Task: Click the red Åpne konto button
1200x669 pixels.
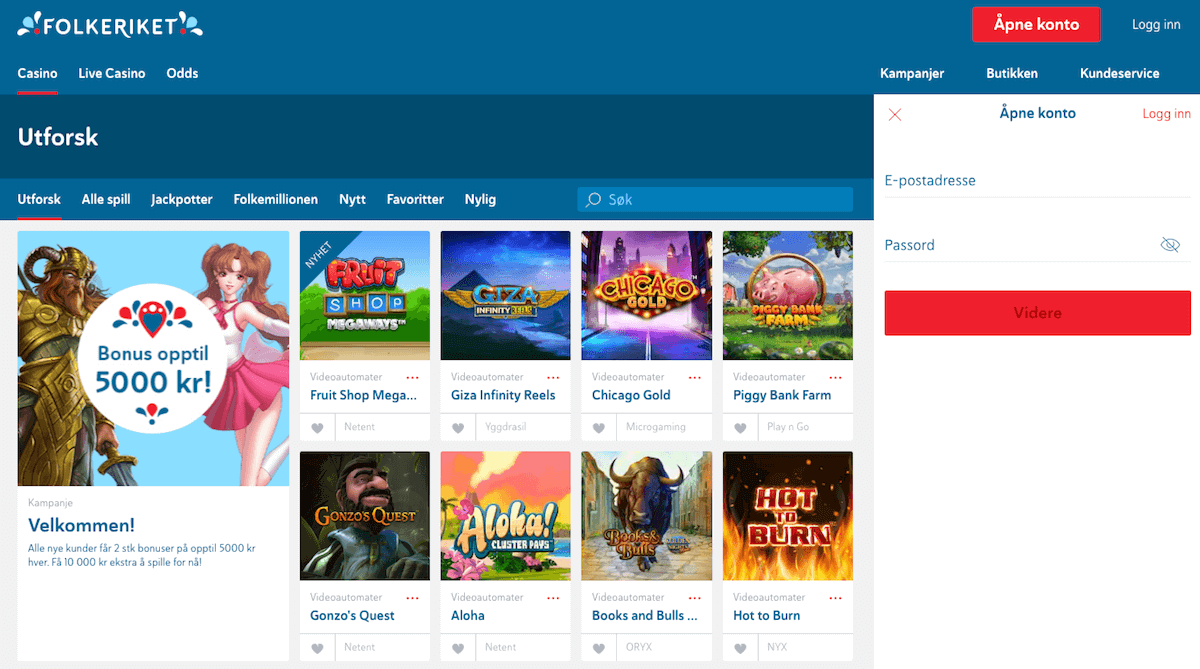Action: click(x=1036, y=25)
